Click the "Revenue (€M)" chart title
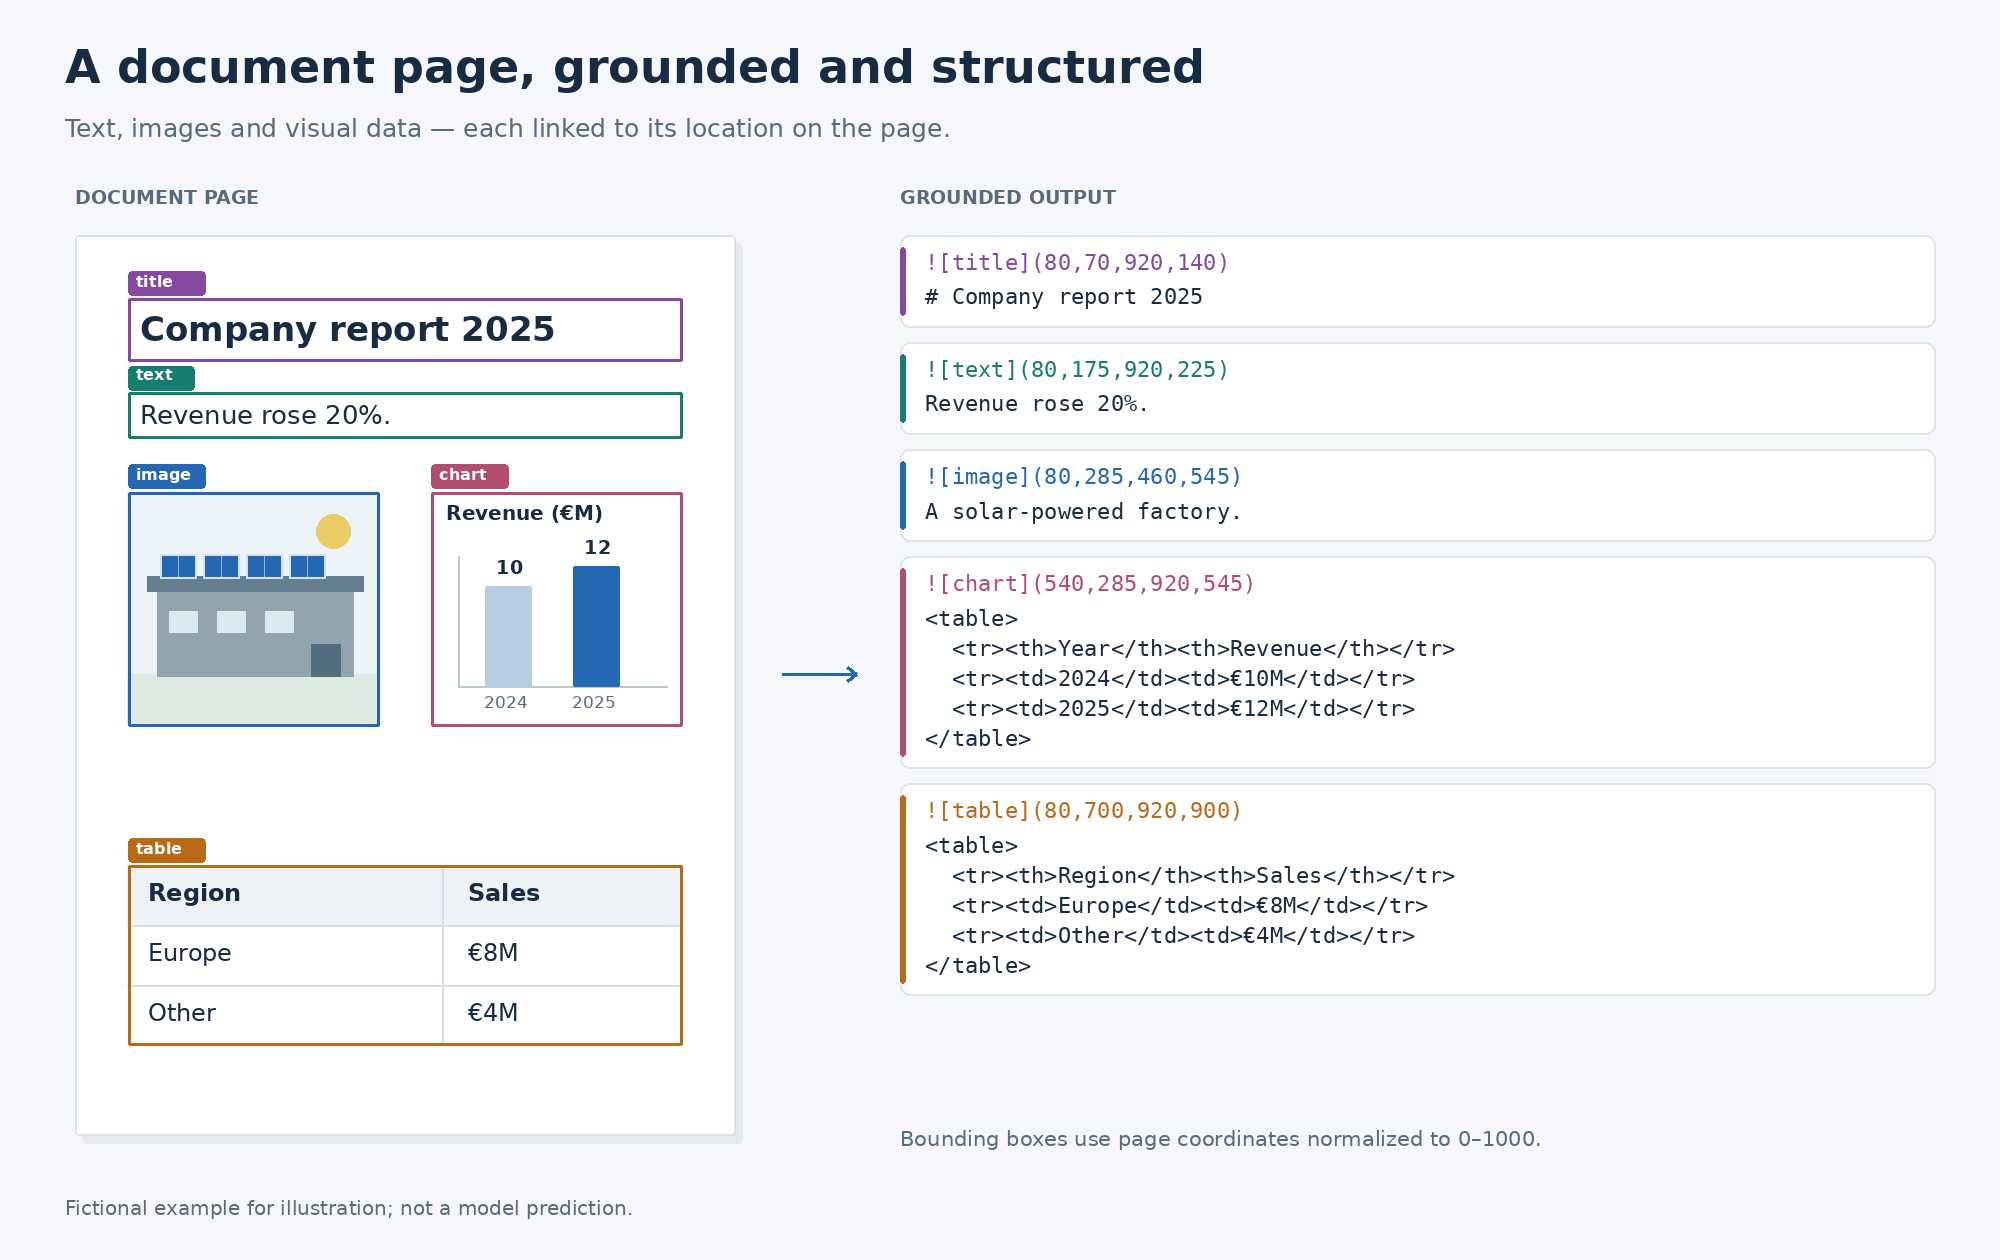2000x1260 pixels. 524,513
